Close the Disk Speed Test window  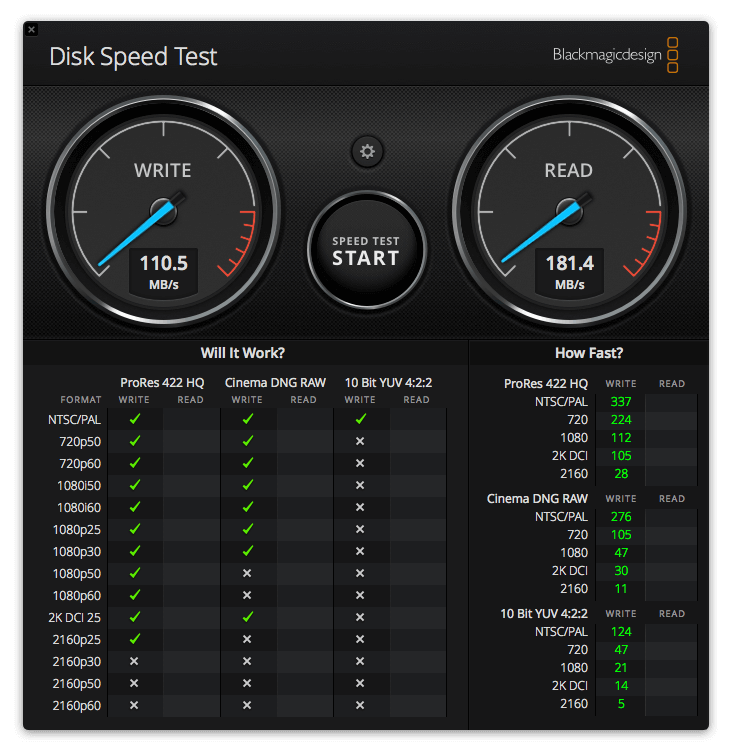pyautogui.click(x=32, y=29)
